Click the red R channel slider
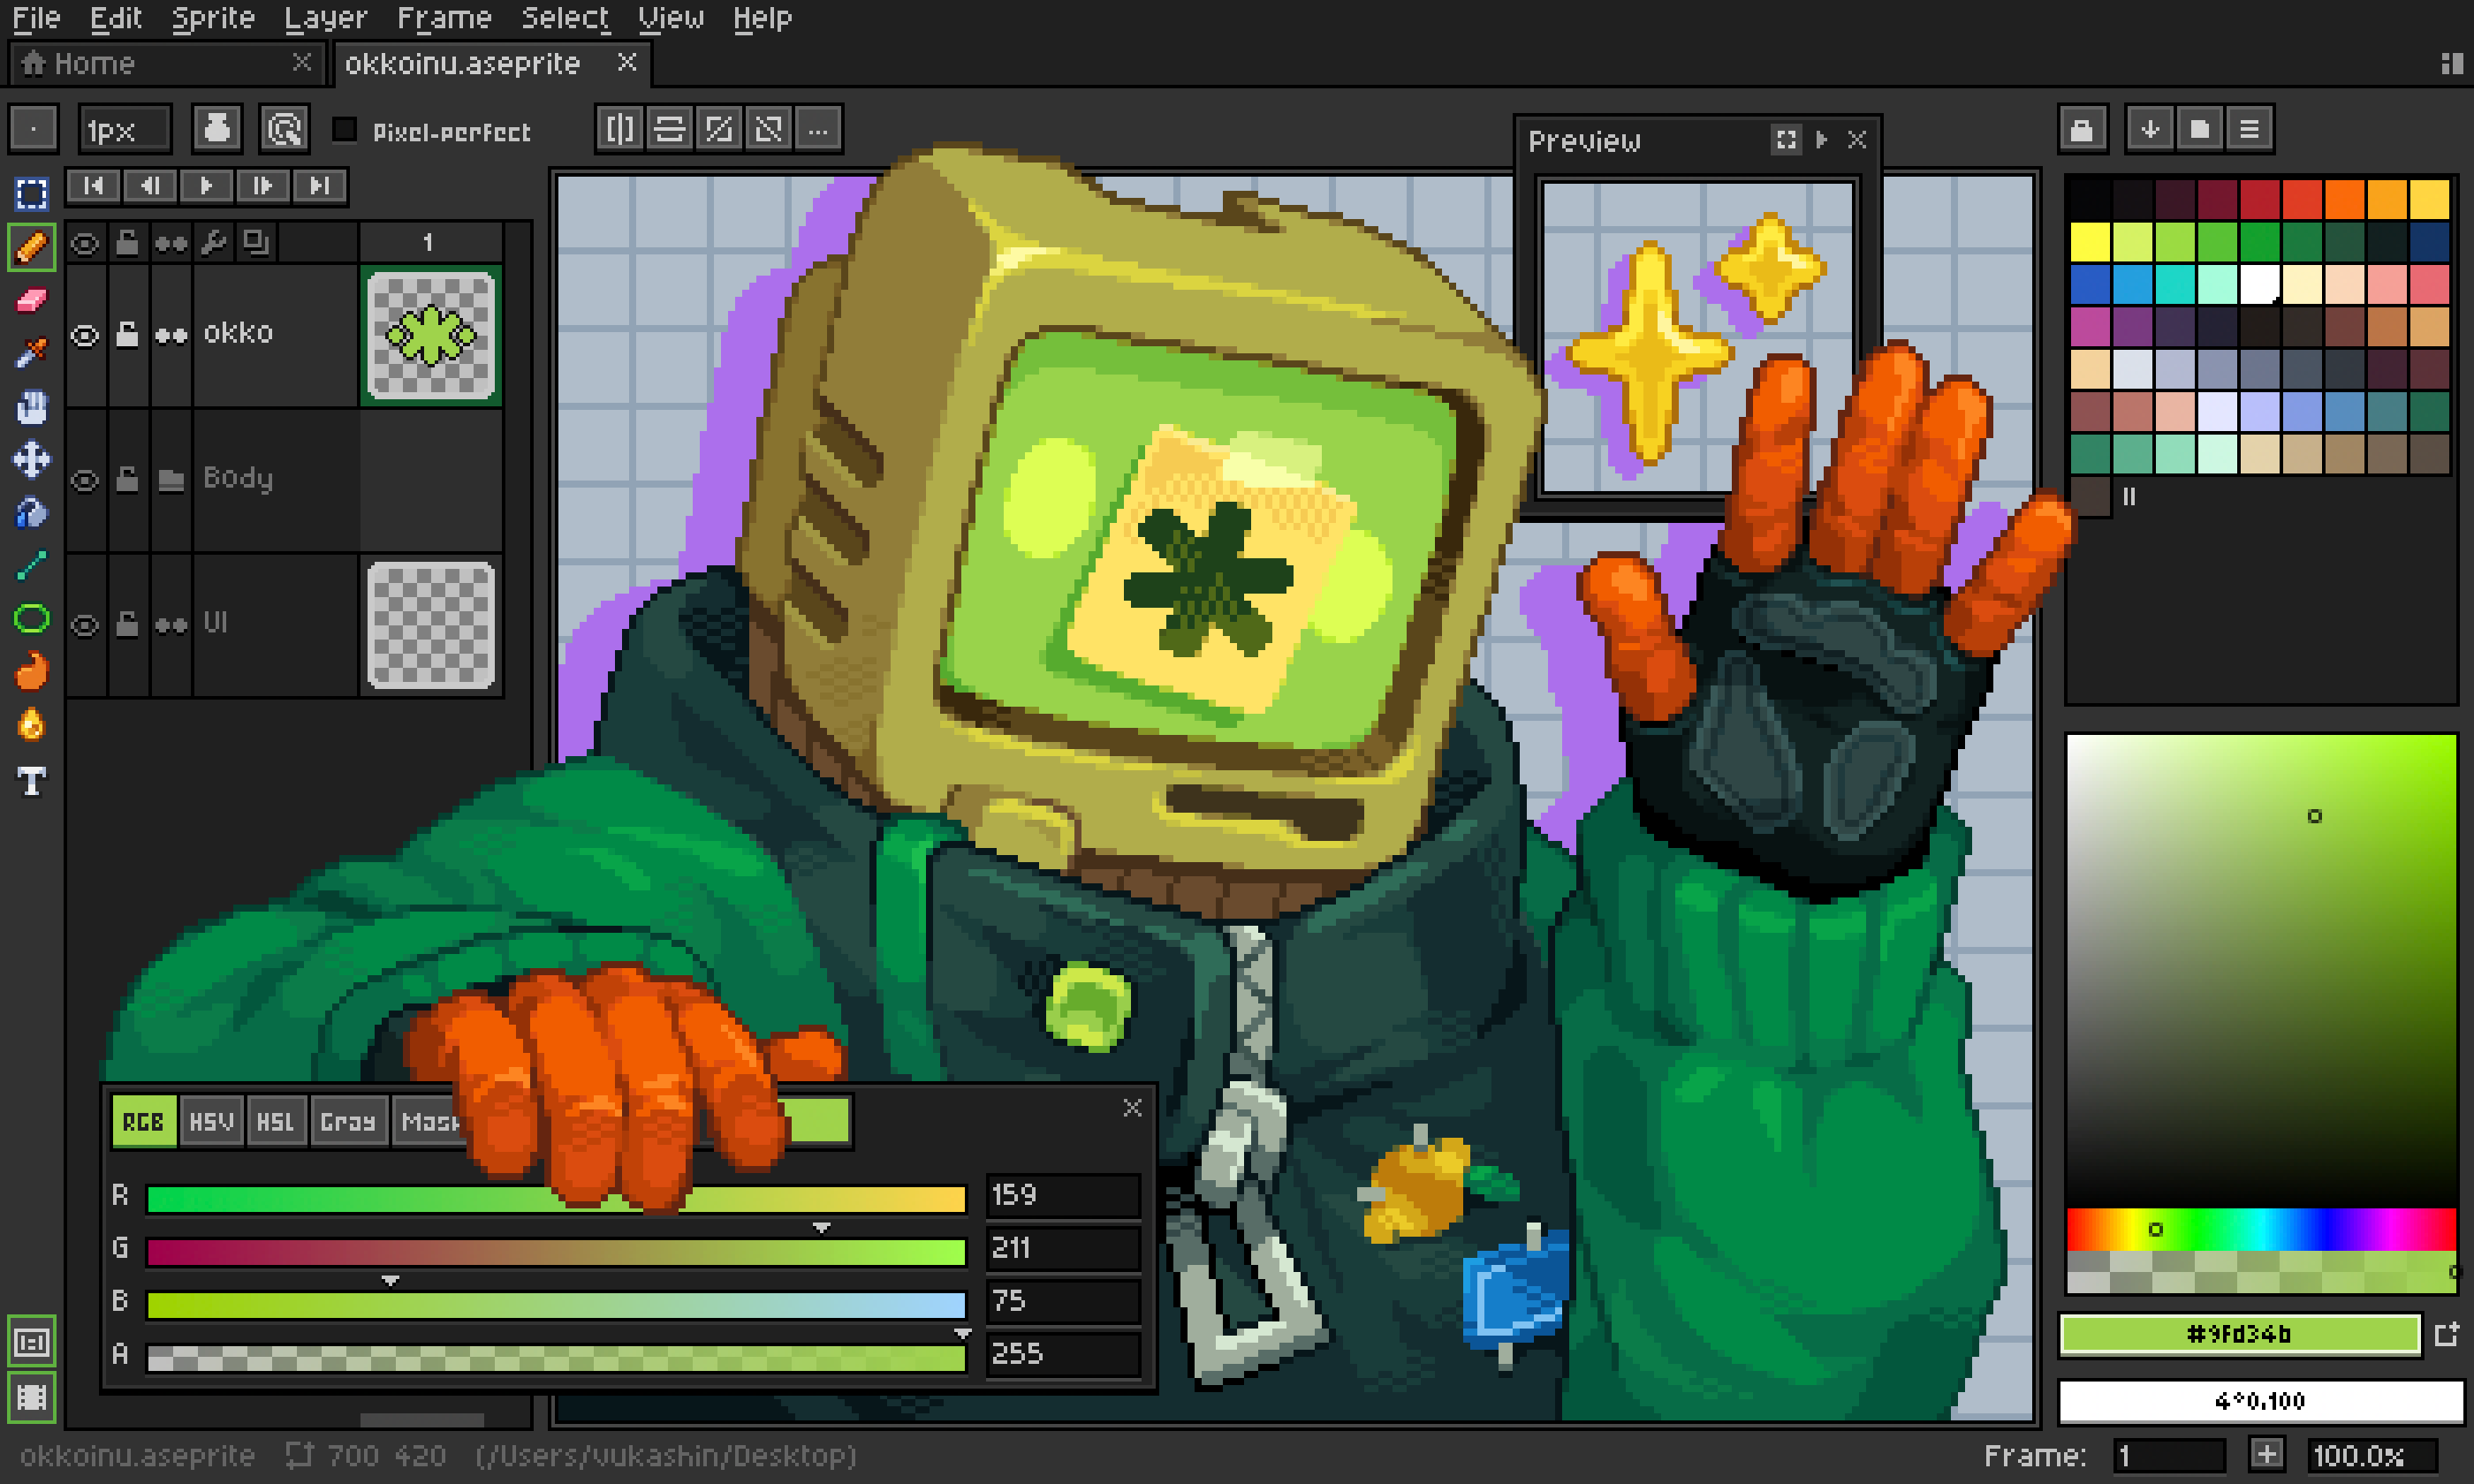Viewport: 2474px width, 1484px height. [556, 1199]
